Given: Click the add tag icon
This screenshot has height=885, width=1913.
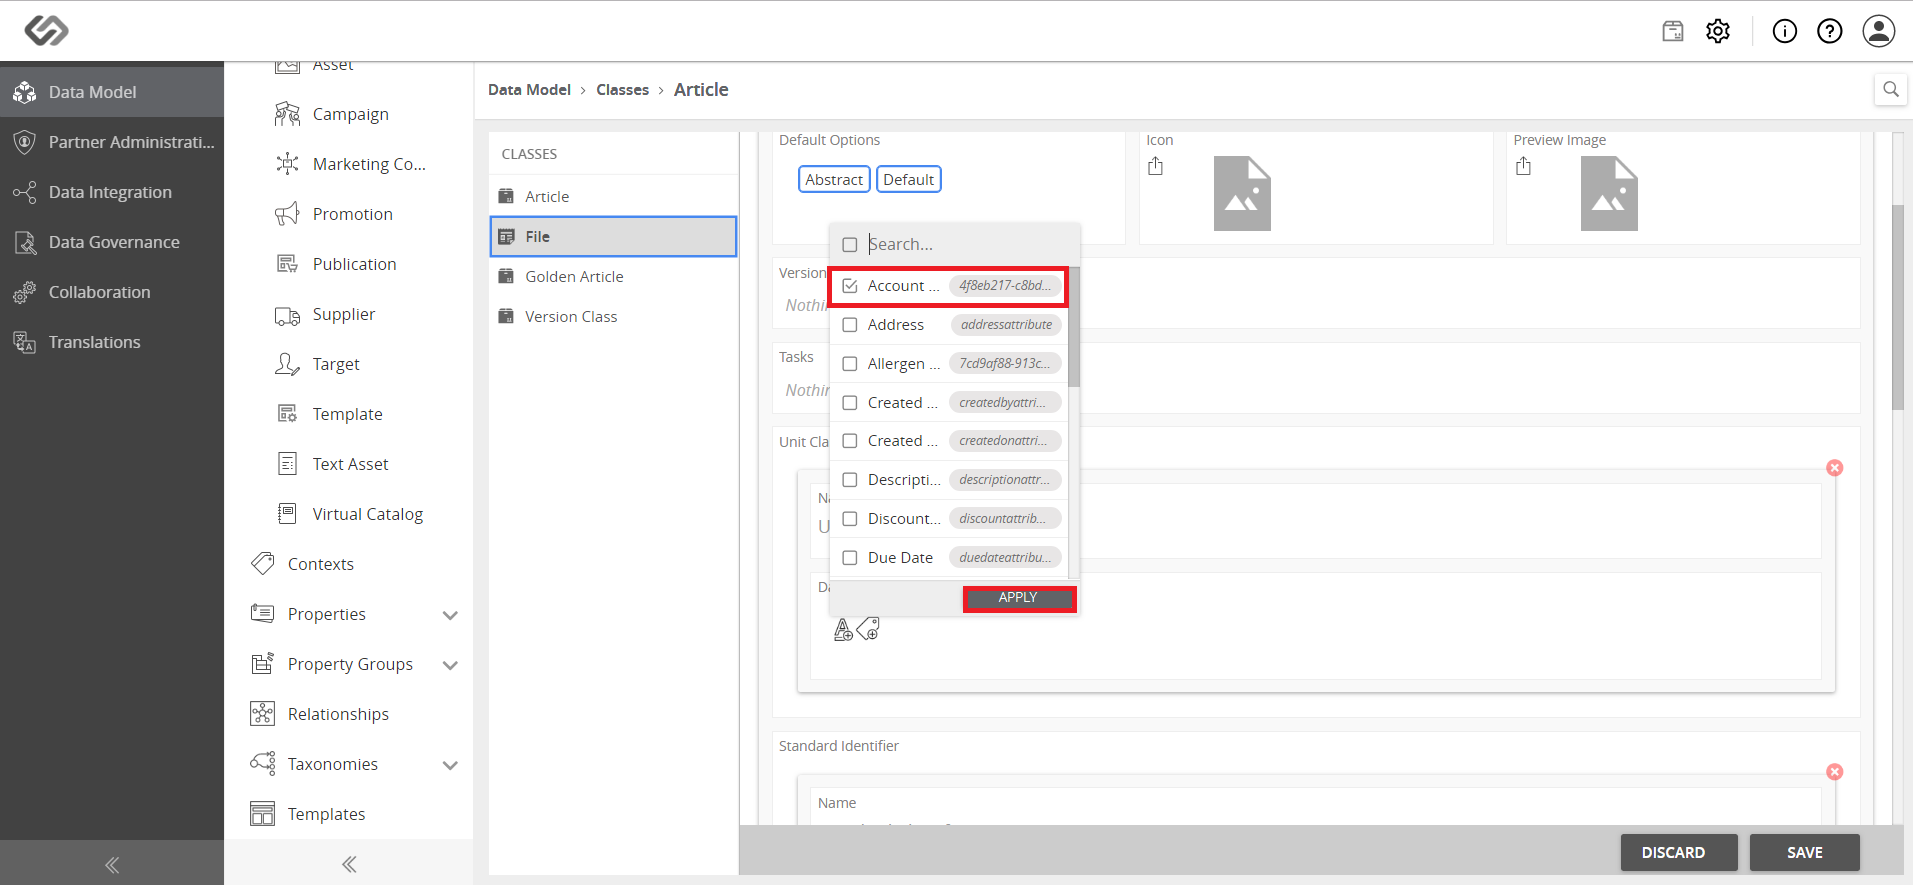Looking at the screenshot, I should tap(868, 628).
